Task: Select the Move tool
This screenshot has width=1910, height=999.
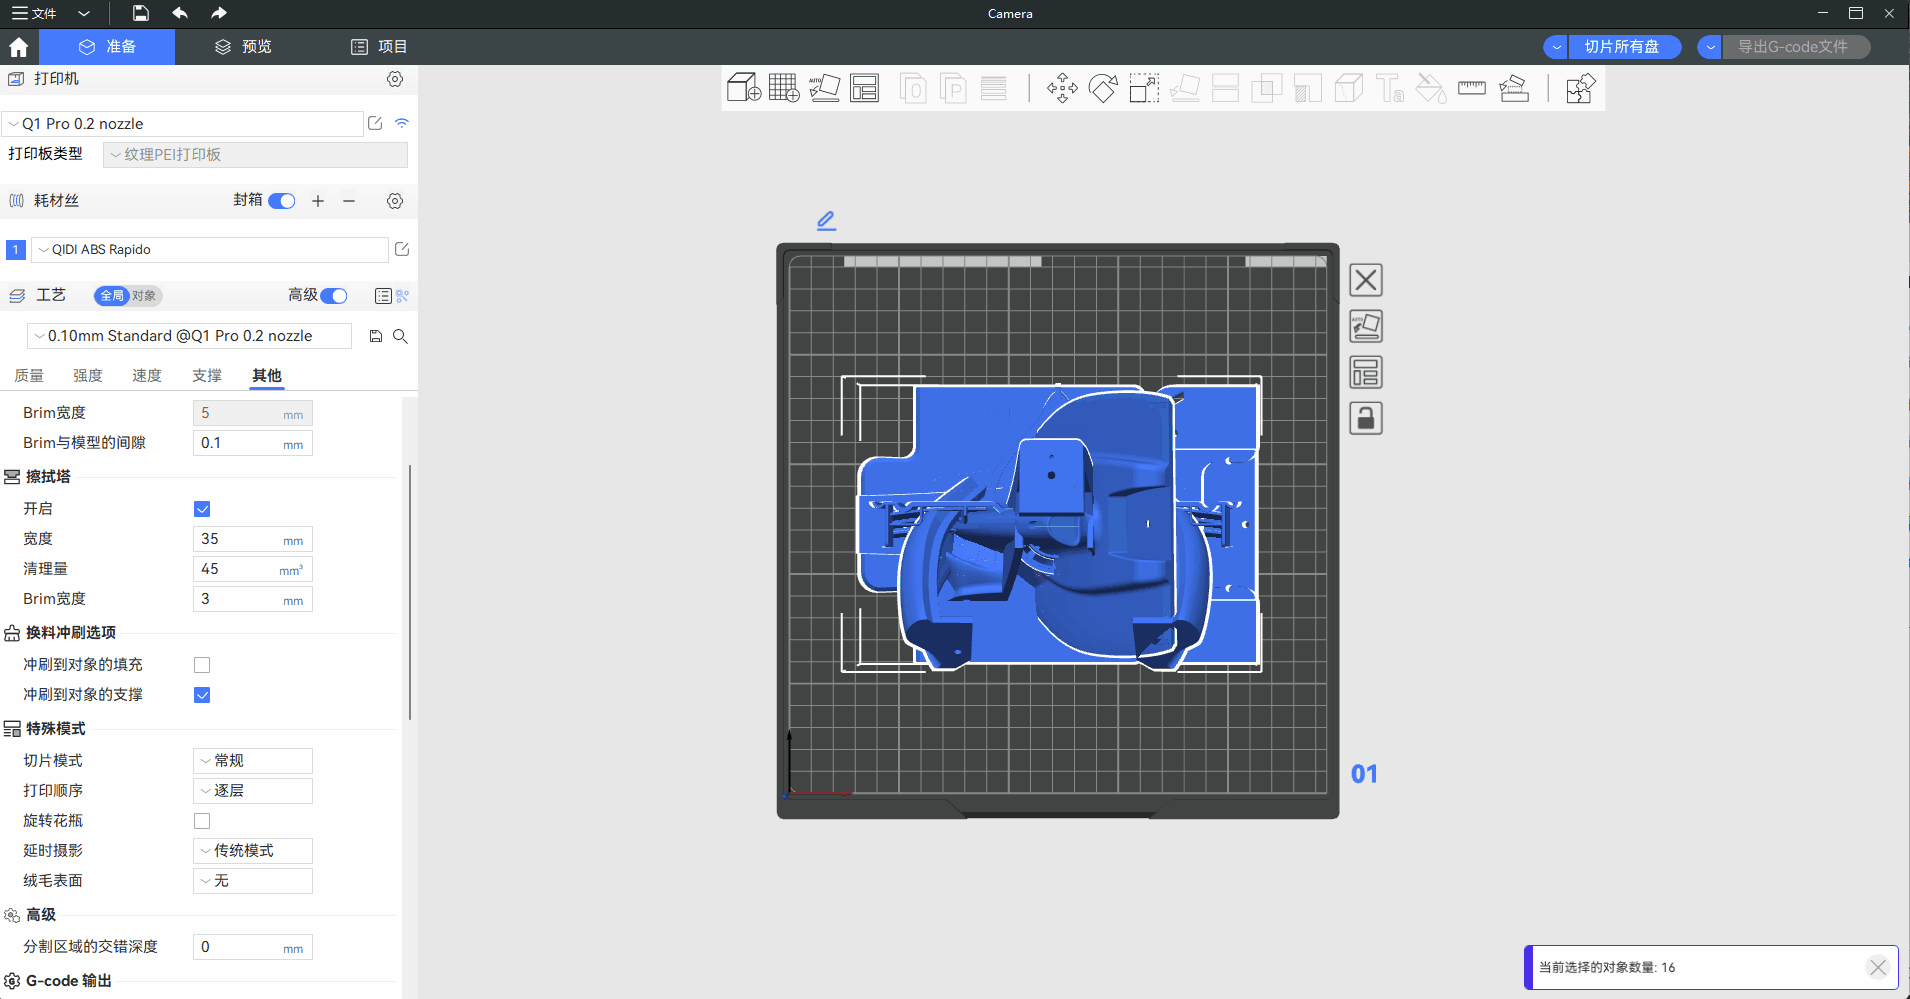Action: click(1062, 89)
